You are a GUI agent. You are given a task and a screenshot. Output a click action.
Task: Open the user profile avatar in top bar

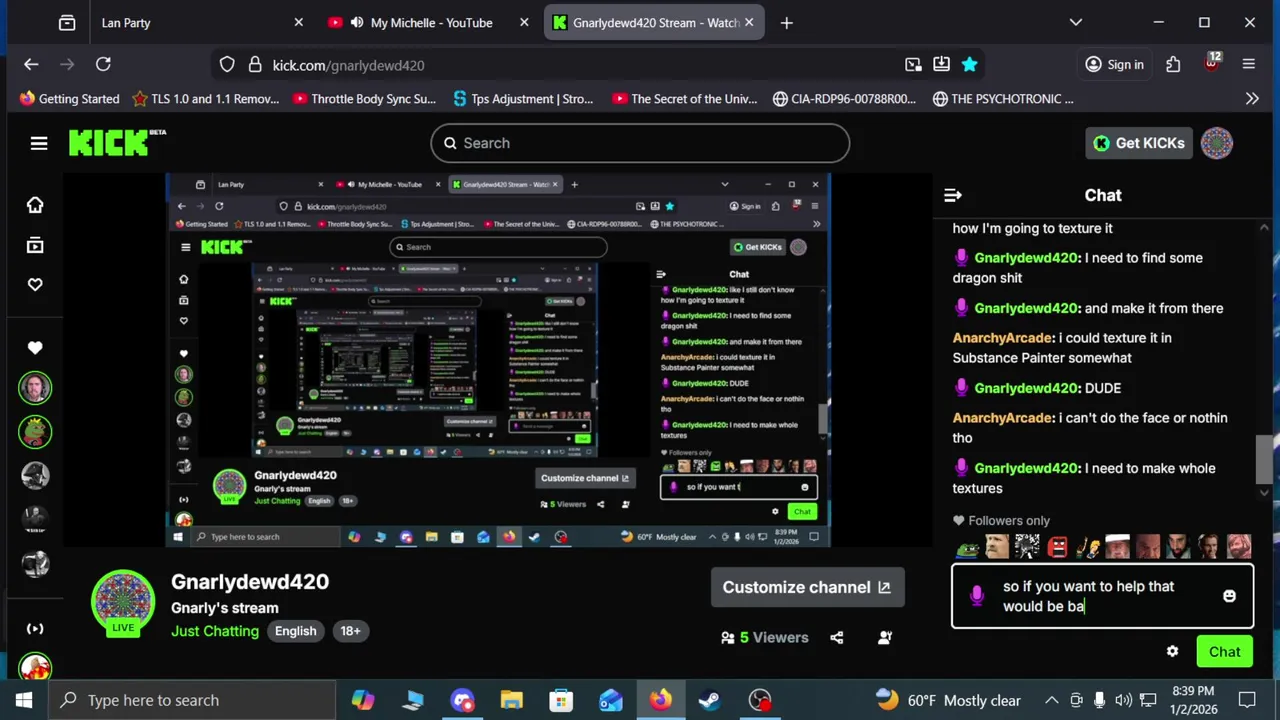(1217, 143)
